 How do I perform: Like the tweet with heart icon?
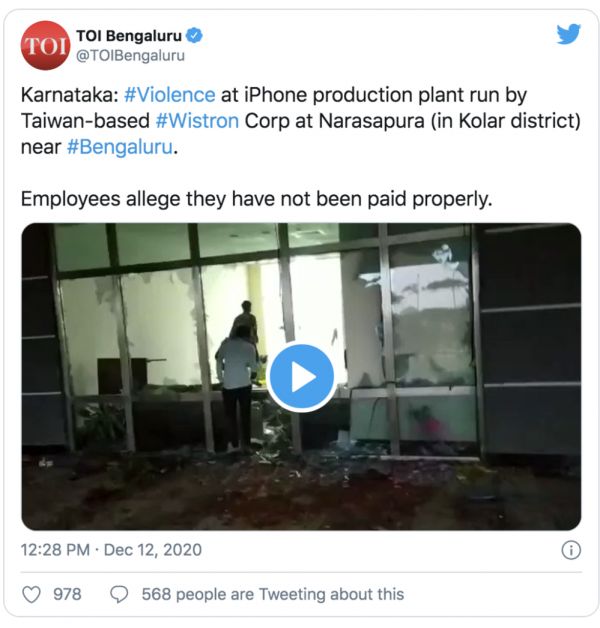pyautogui.click(x=31, y=595)
